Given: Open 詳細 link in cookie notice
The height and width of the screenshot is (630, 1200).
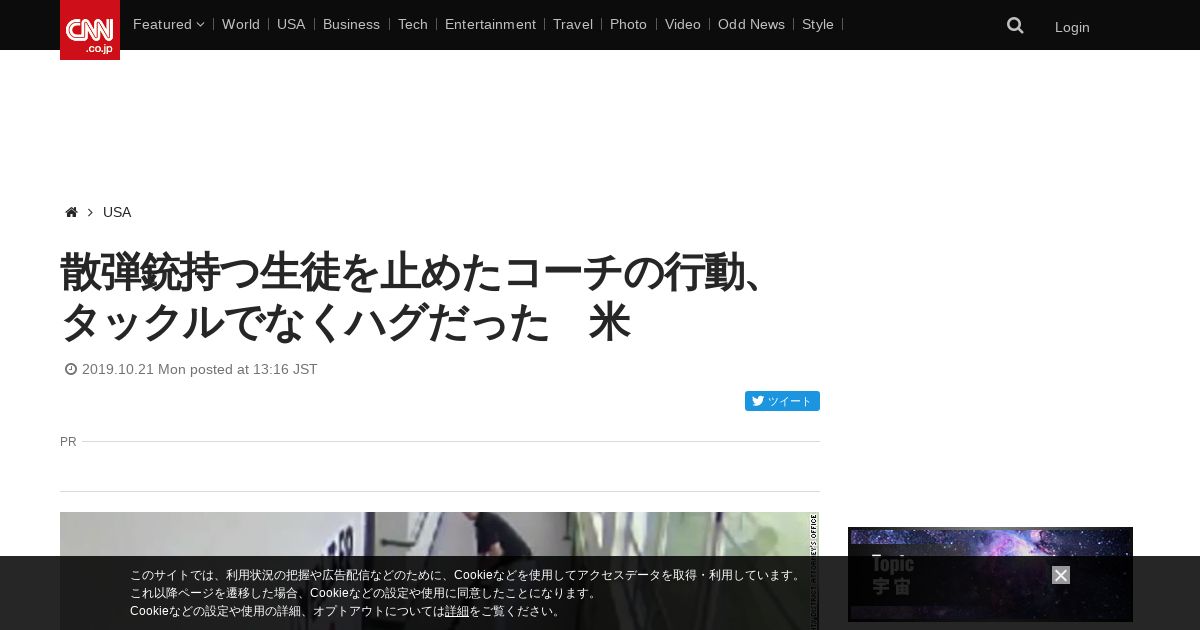Looking at the screenshot, I should click(457, 611).
